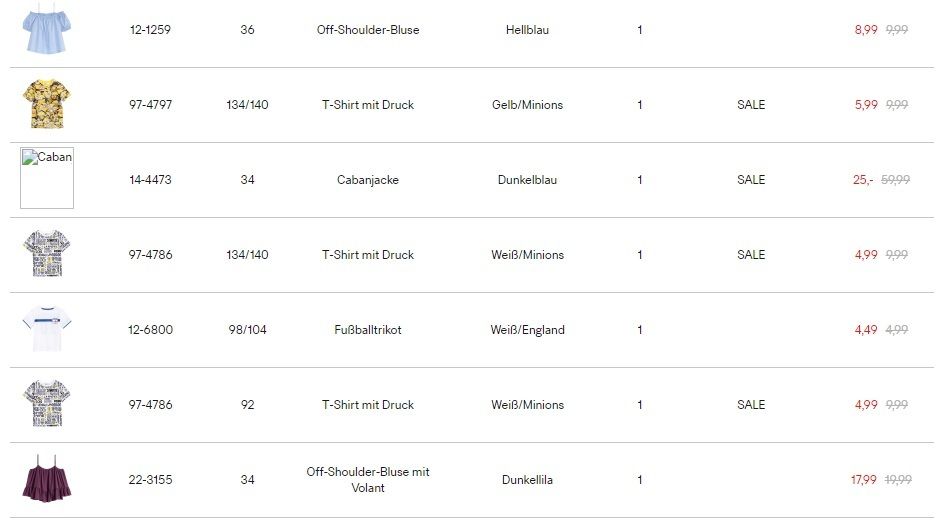Viewport: 941px width, 527px height.
Task: Click the Weiß/England color text
Action: [x=528, y=330]
